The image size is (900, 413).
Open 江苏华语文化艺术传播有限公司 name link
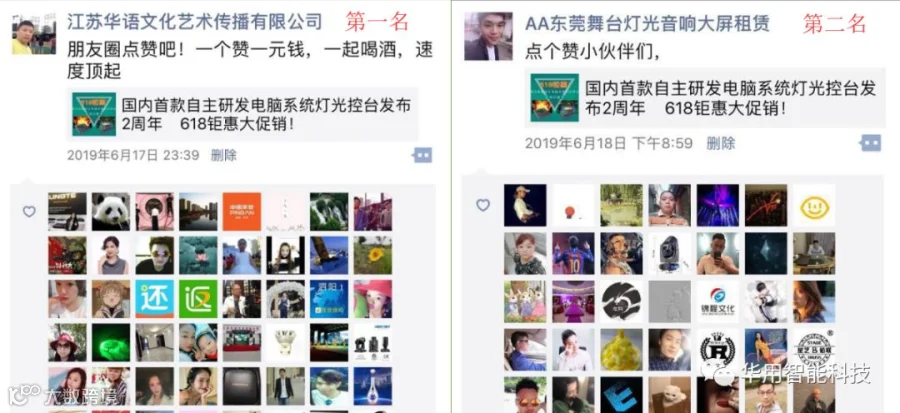[195, 22]
